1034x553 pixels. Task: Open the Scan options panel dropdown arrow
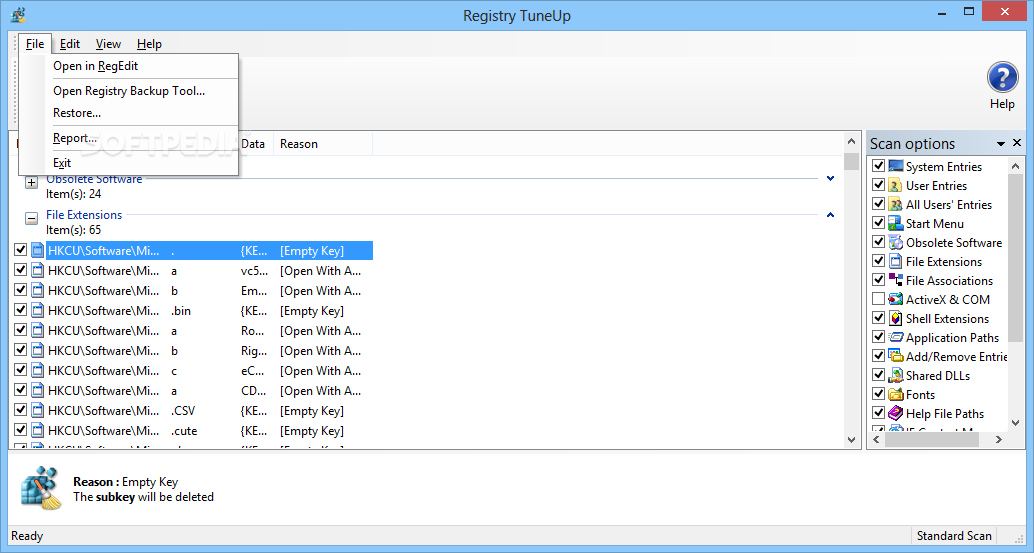click(x=1000, y=144)
